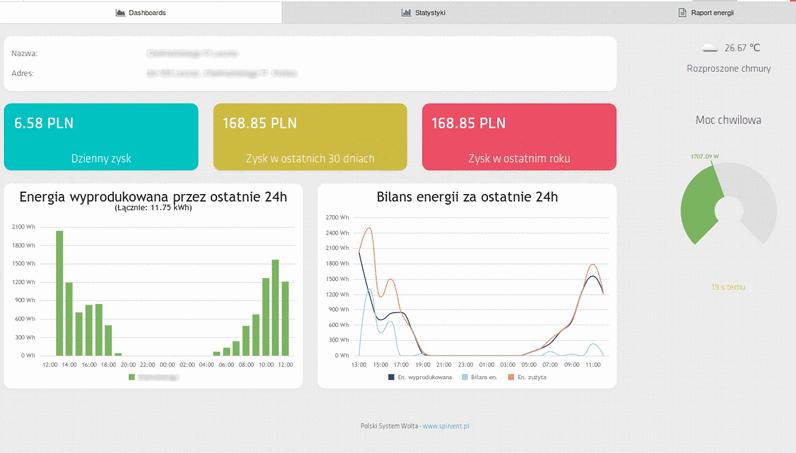This screenshot has width=796, height=453.
Task: Click the 2100 Wh axis label in bar chart
Action: [x=23, y=226]
